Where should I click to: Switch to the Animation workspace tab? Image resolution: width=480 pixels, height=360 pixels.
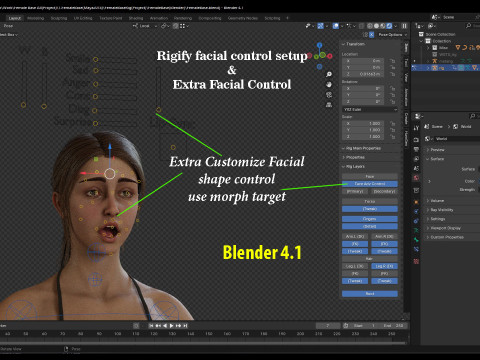point(159,18)
